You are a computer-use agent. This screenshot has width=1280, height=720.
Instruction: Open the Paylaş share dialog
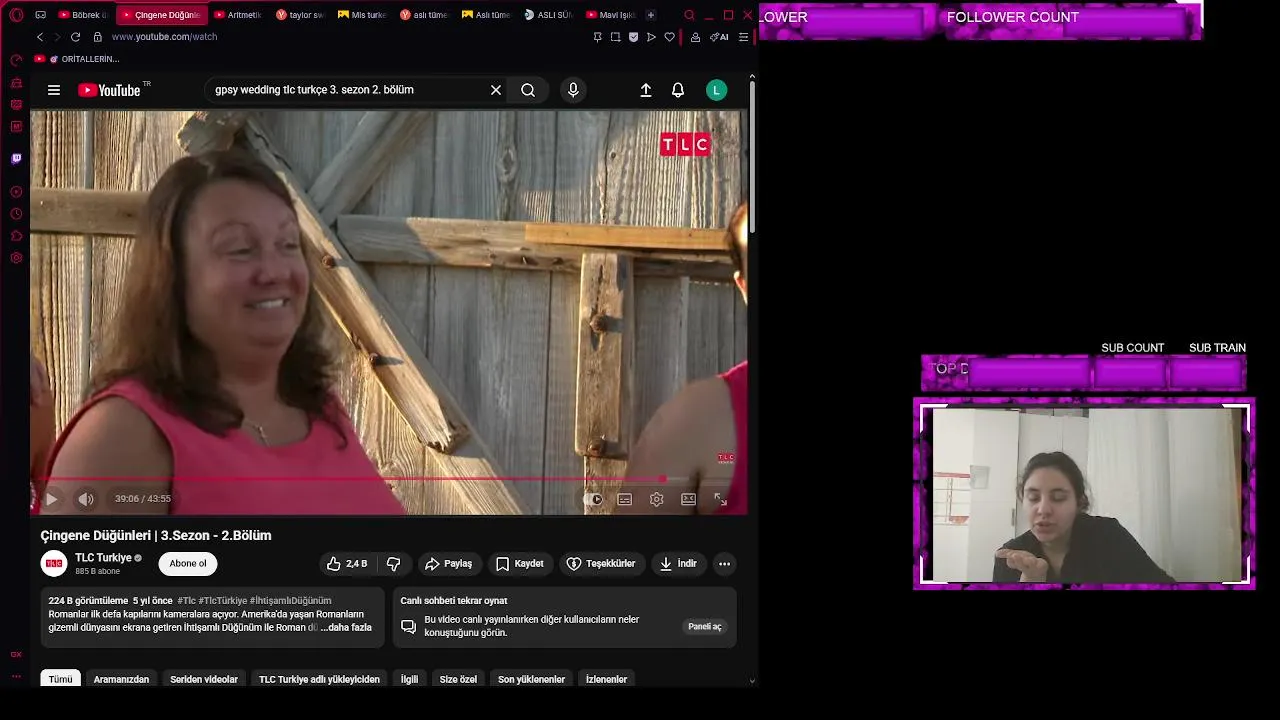click(449, 564)
